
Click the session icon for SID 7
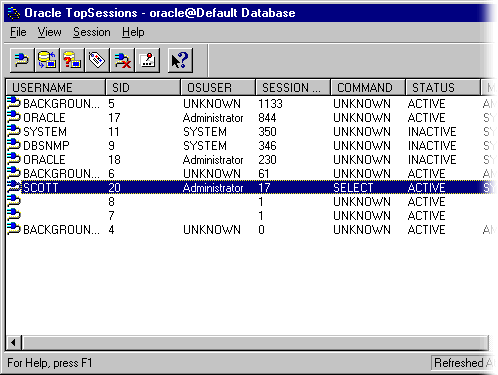pos(14,215)
